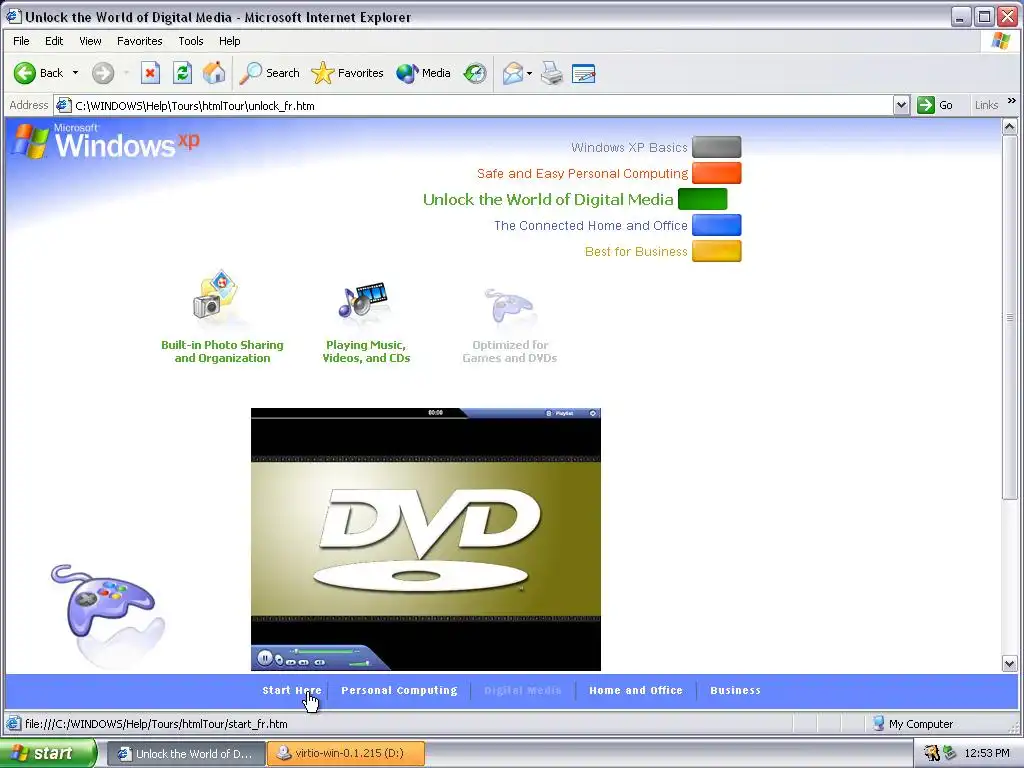This screenshot has height=768, width=1024.
Task: Open Best for Business link
Action: [636, 252]
